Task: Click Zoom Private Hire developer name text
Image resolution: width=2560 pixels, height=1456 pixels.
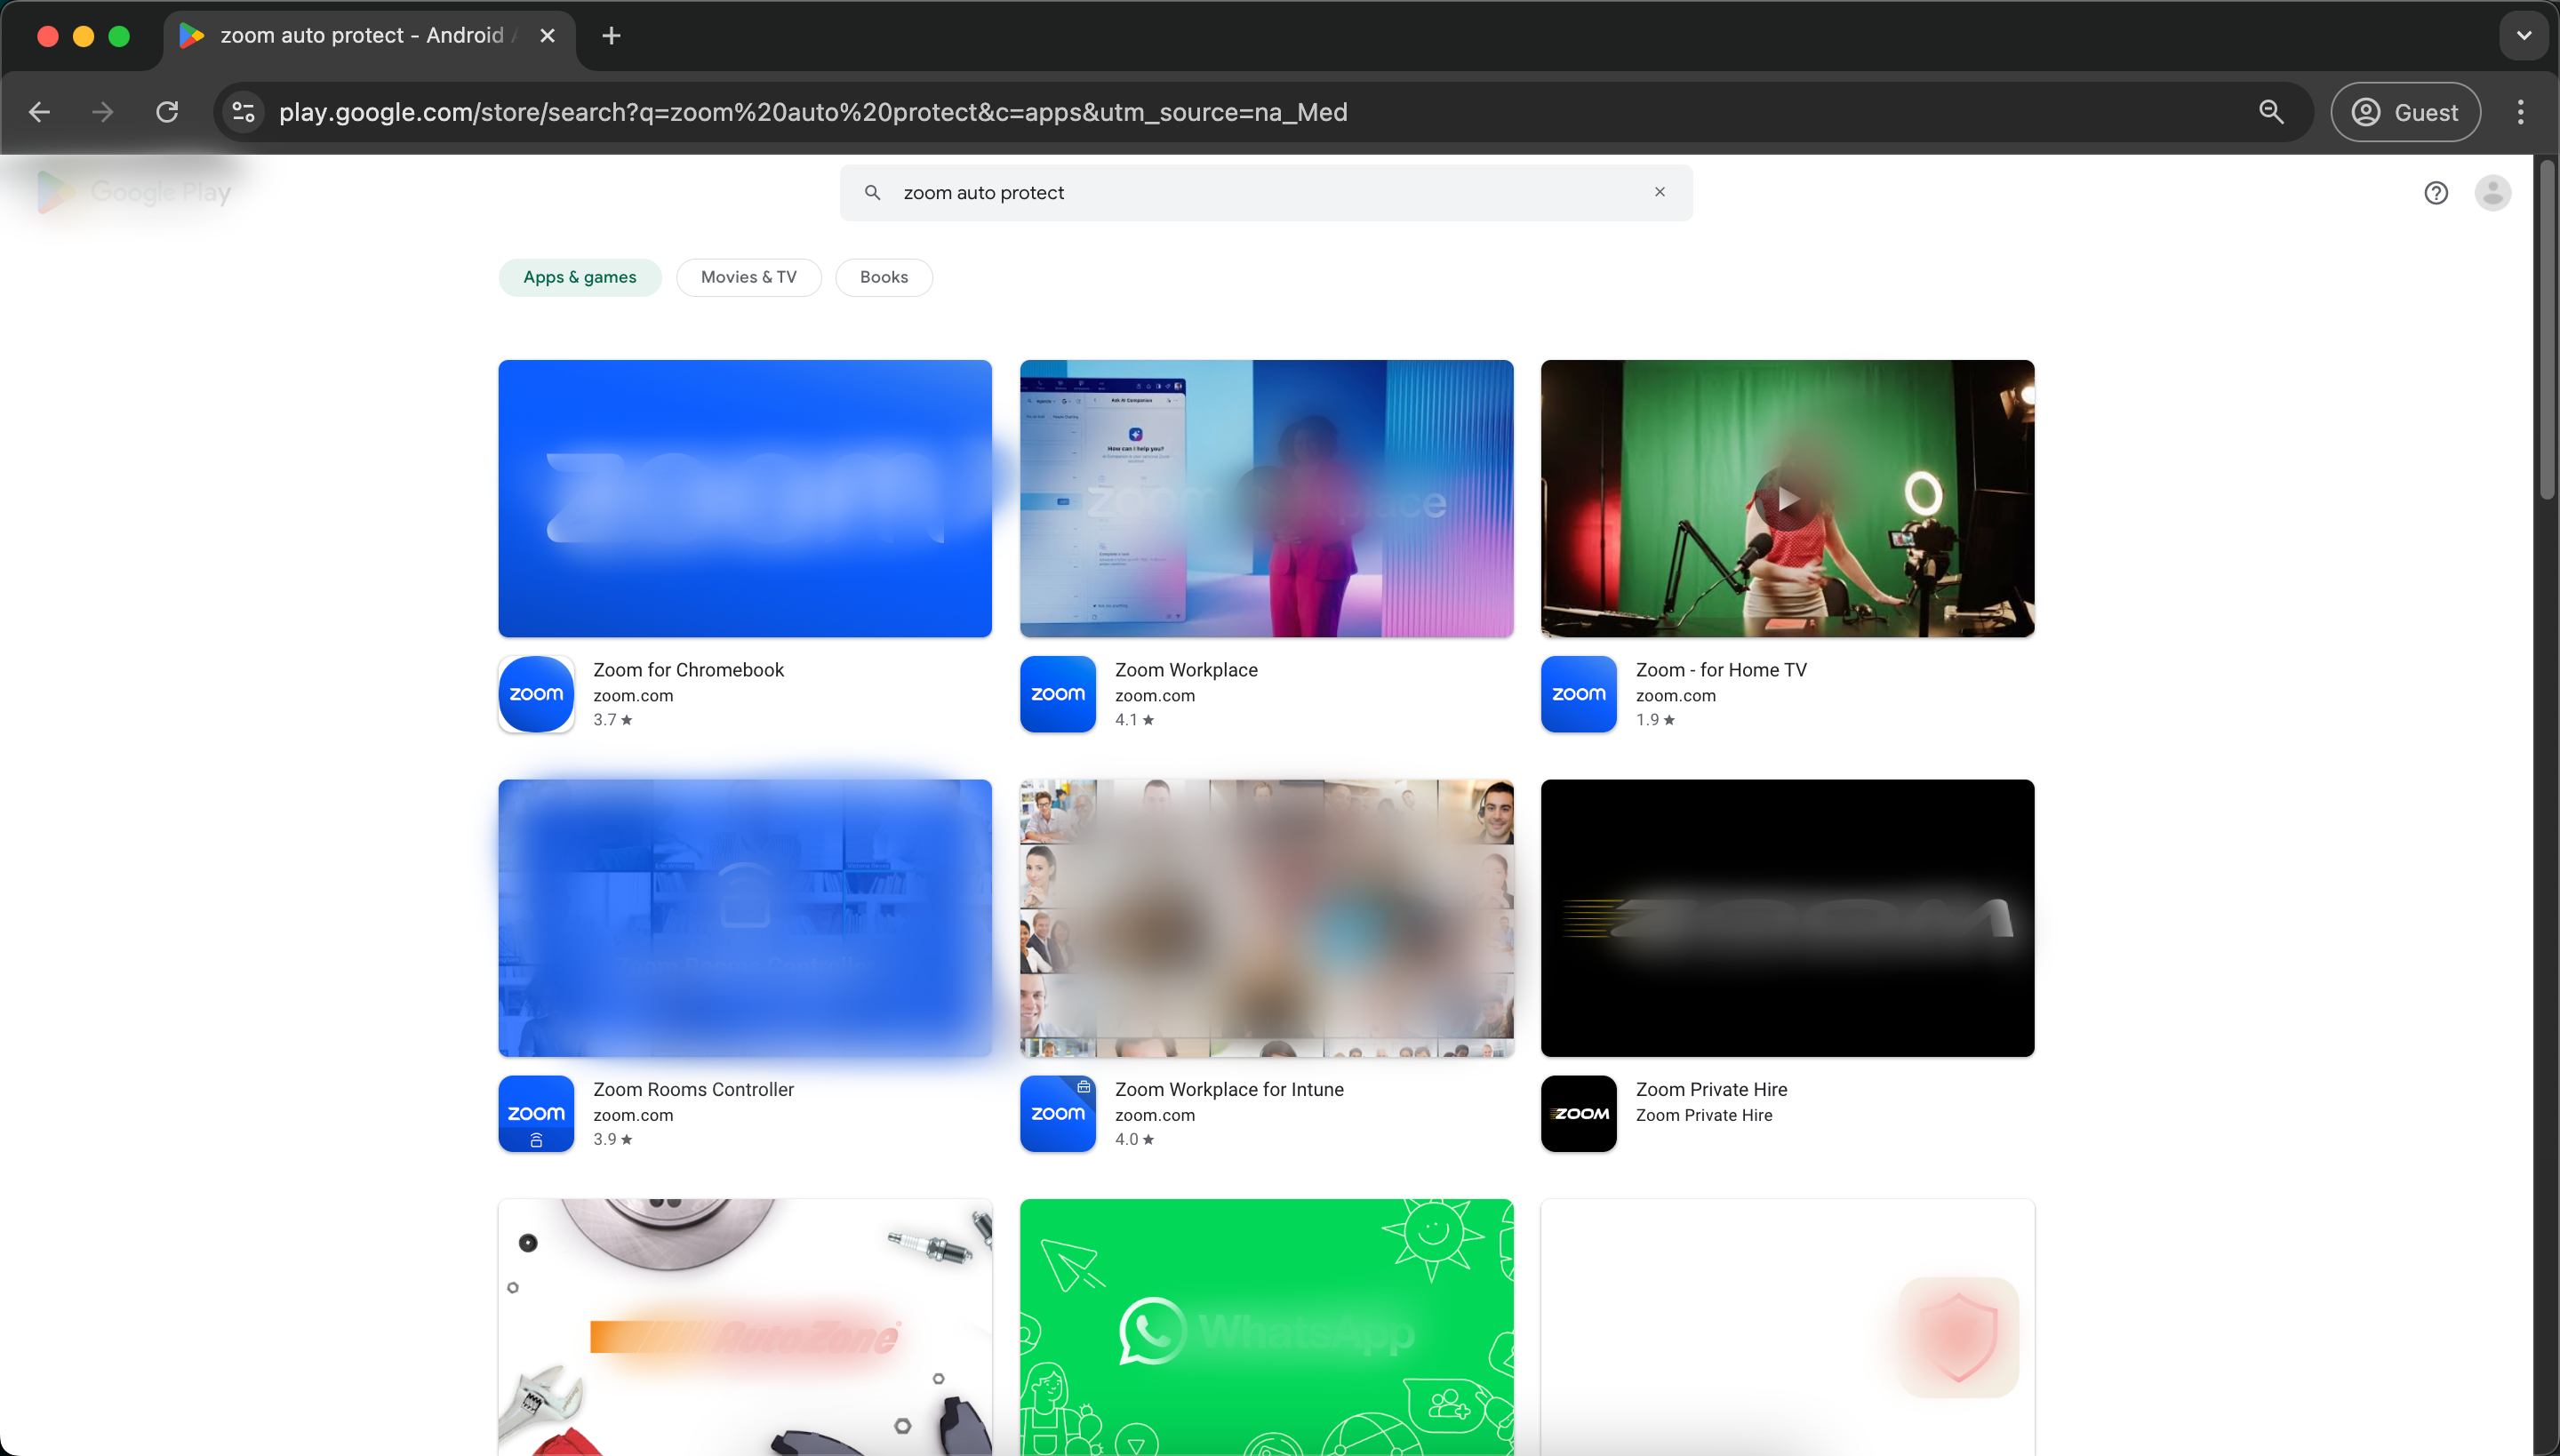Action: 1703,1116
